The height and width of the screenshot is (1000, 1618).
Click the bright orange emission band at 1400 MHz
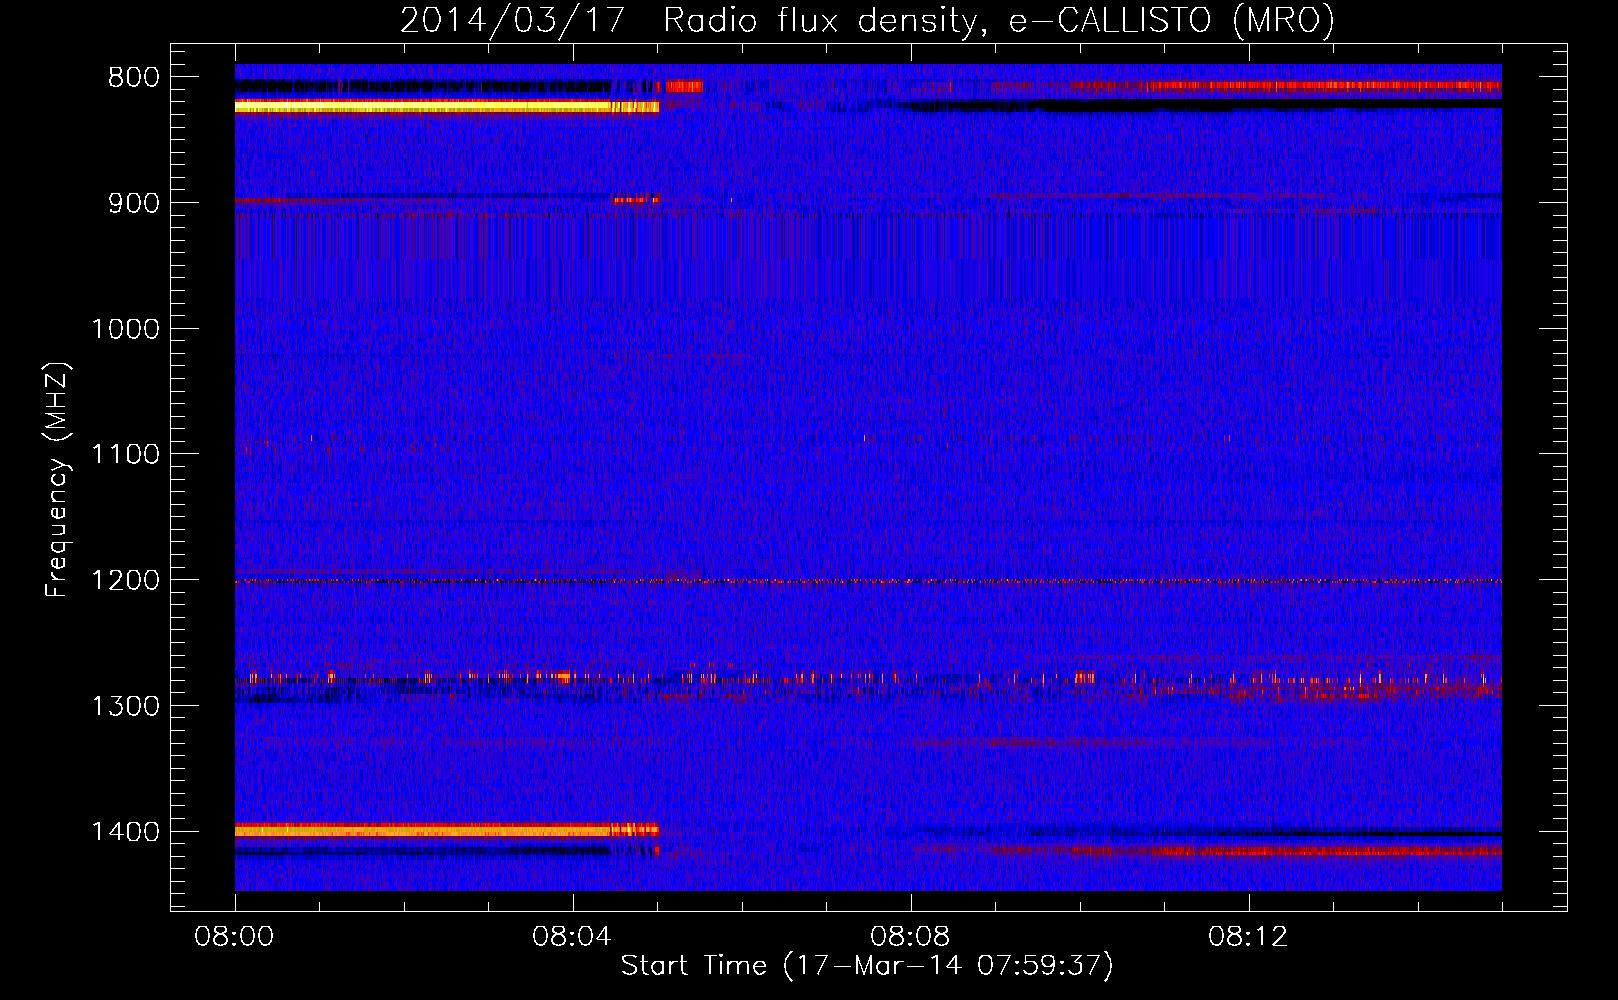[x=447, y=830]
